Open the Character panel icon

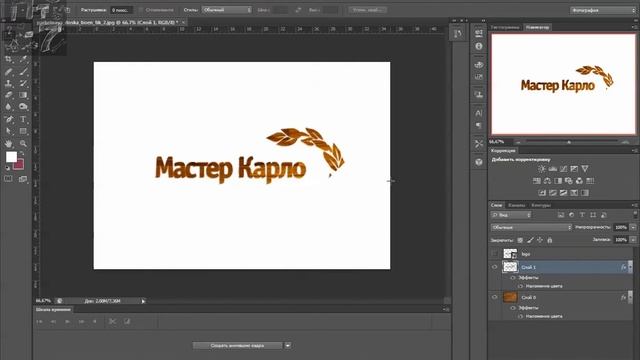[x=479, y=113]
